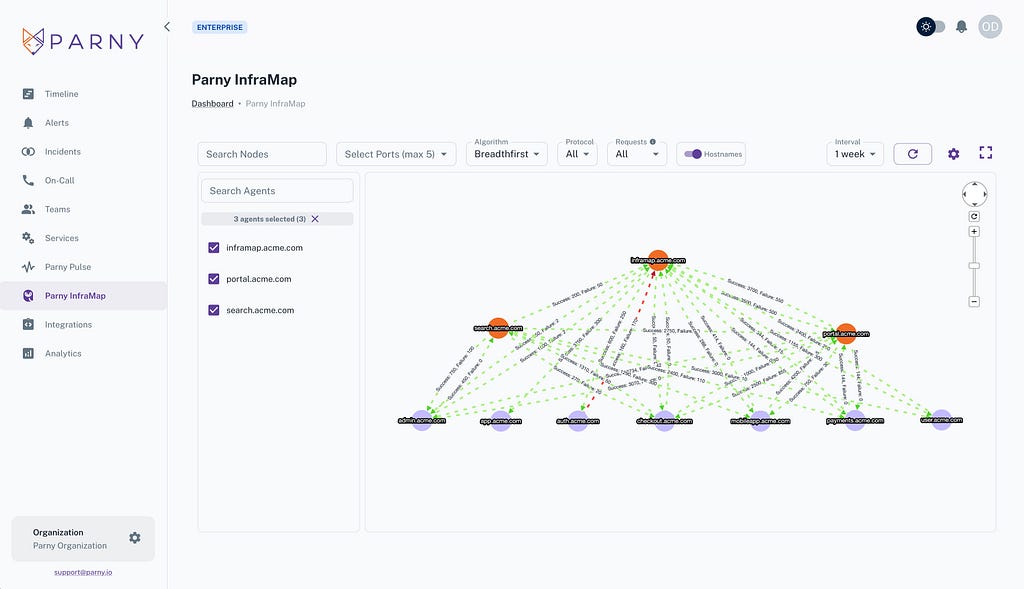Enter fullscreen map view
Viewport: 1024px width, 589px height.
tap(986, 153)
